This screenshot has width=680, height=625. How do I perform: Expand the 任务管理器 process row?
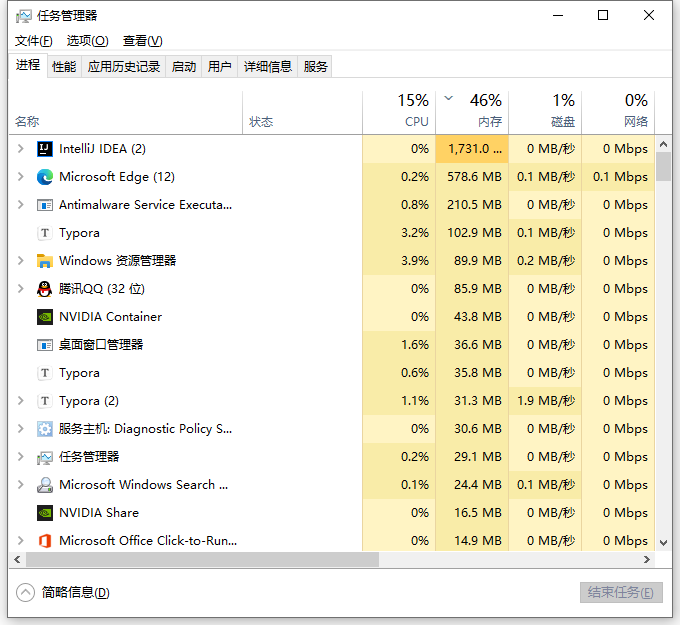coord(20,457)
